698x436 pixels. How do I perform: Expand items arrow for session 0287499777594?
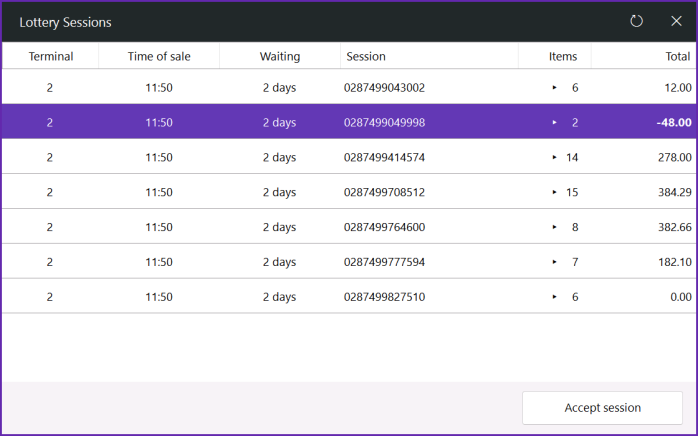554,262
